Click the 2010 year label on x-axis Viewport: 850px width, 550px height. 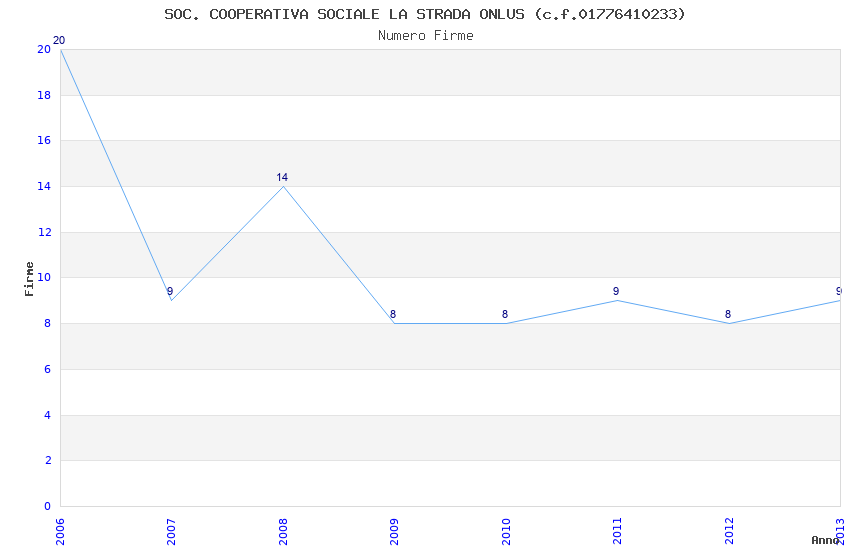pos(506,532)
